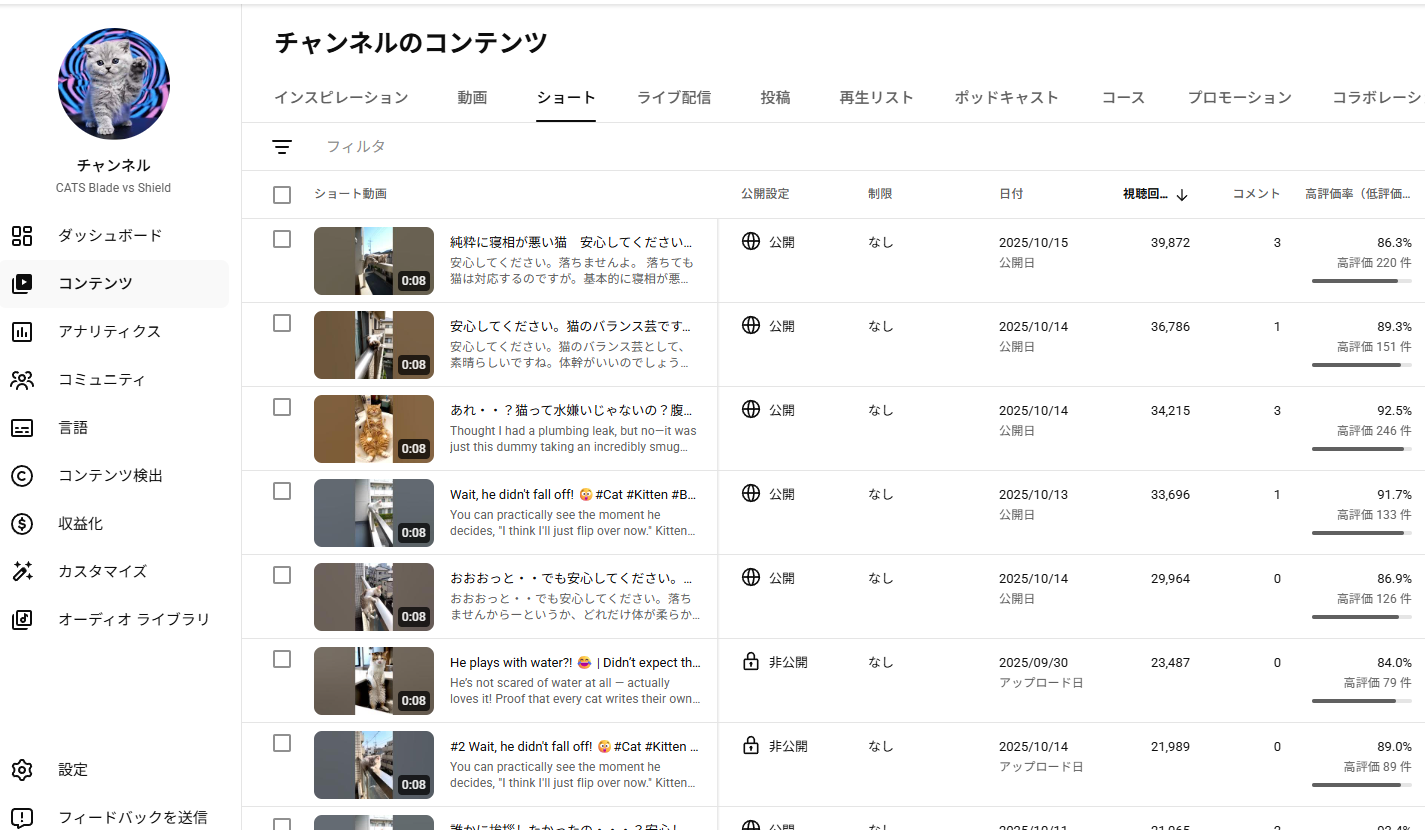This screenshot has width=1425, height=830.
Task: Open the Dashboard (ダッシュボード) sidebar icon
Action: click(x=22, y=236)
